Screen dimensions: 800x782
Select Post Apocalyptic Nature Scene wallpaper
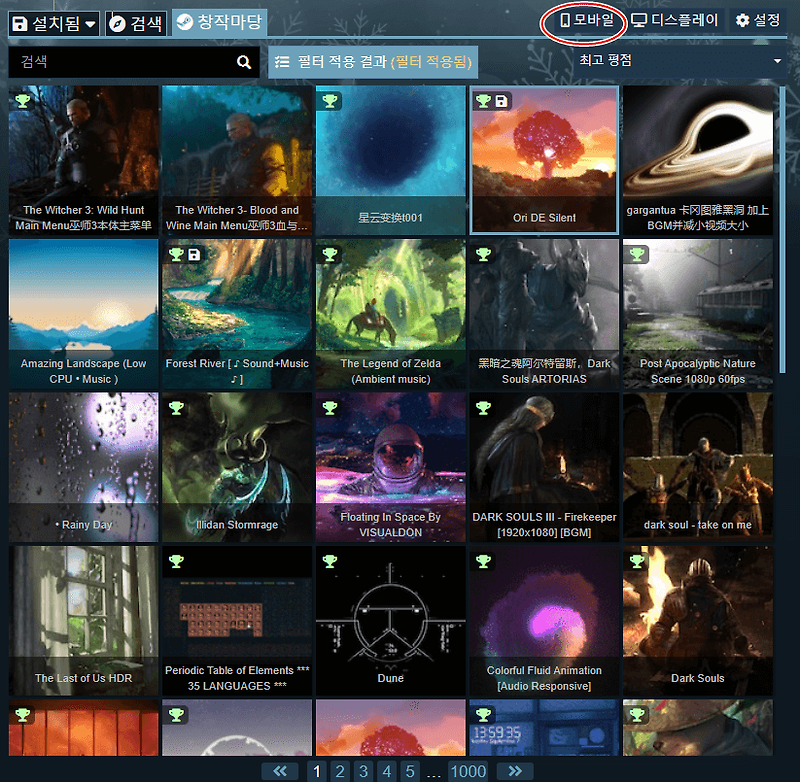698,314
